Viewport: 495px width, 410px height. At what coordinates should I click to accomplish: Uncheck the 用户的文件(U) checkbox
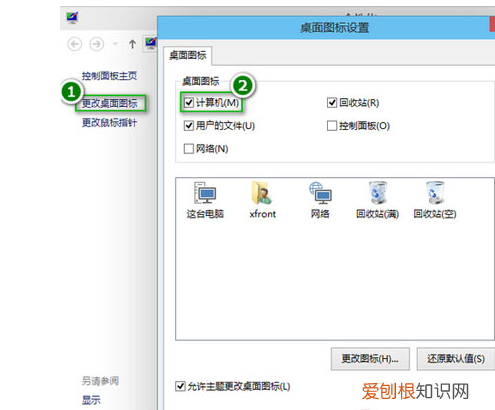tap(189, 126)
